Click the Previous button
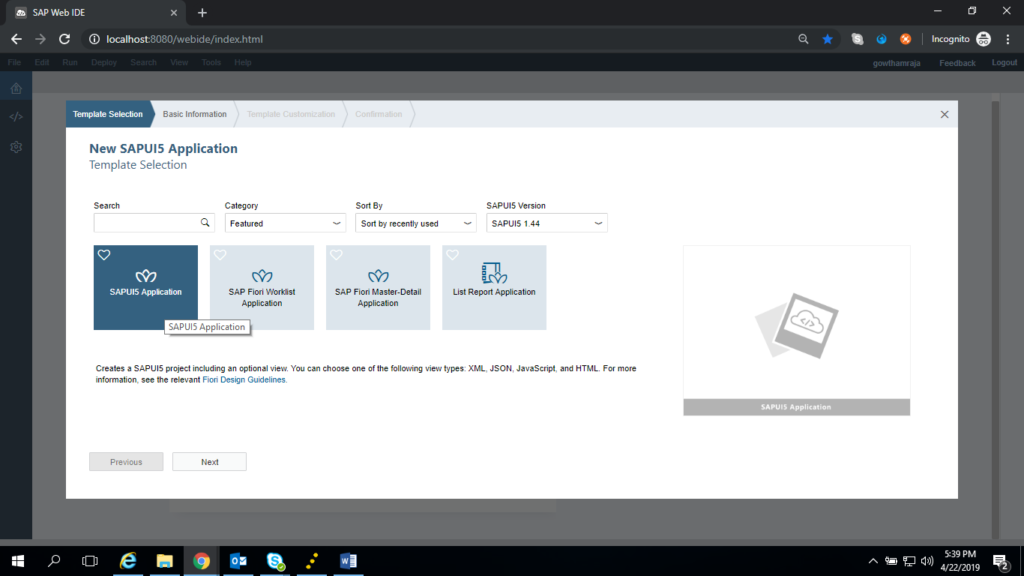Screen dimensions: 1024x576 click(x=126, y=462)
